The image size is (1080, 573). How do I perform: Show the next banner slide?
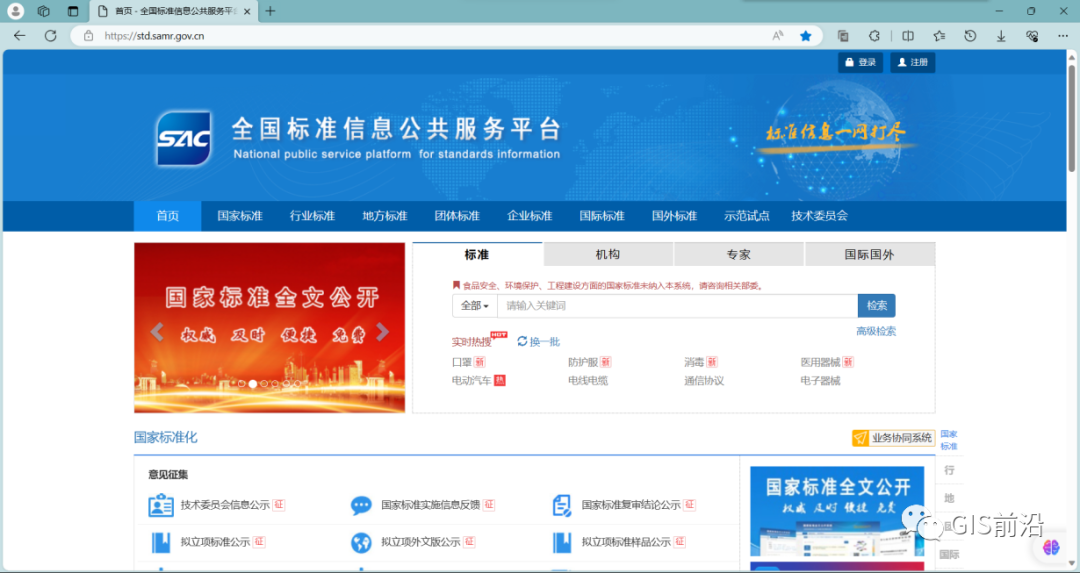pos(382,333)
